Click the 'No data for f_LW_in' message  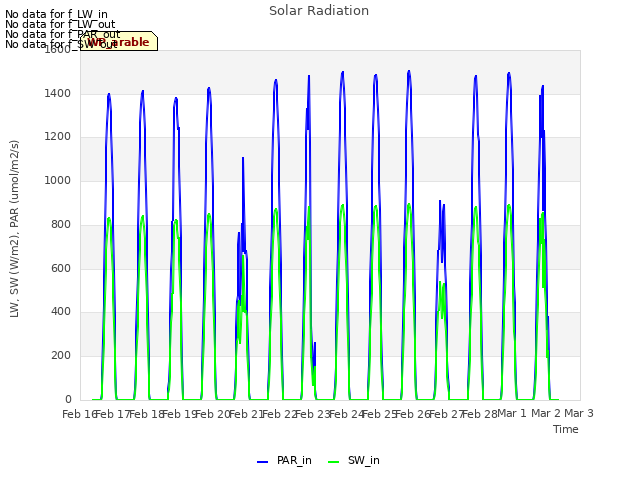(x=56, y=14)
